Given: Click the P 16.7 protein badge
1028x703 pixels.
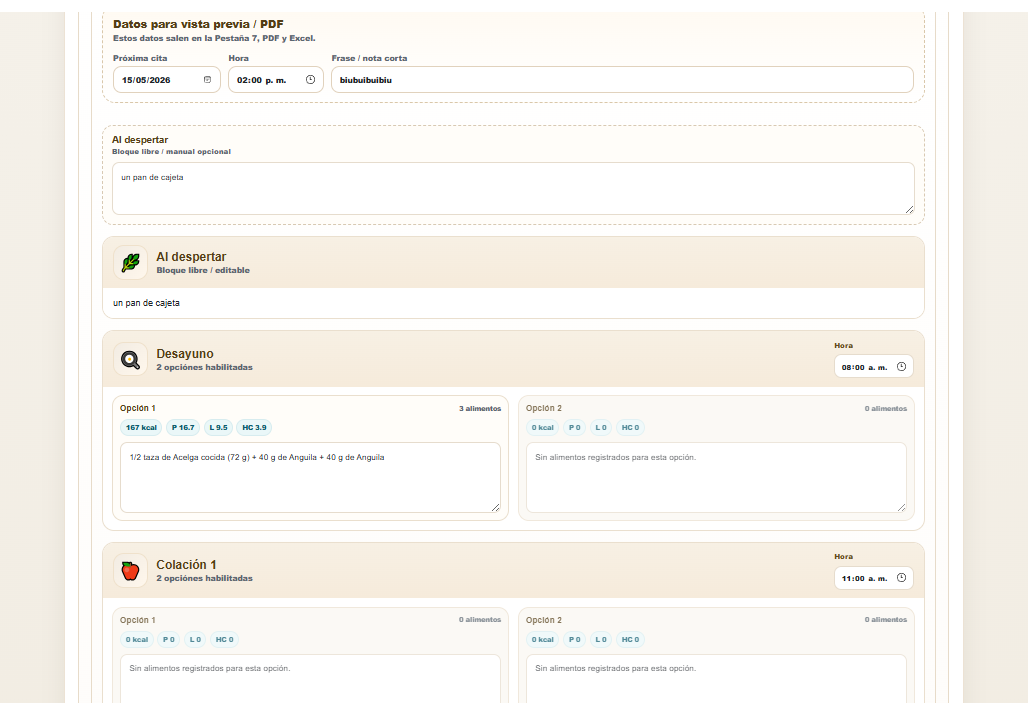Looking at the screenshot, I should pos(183,428).
